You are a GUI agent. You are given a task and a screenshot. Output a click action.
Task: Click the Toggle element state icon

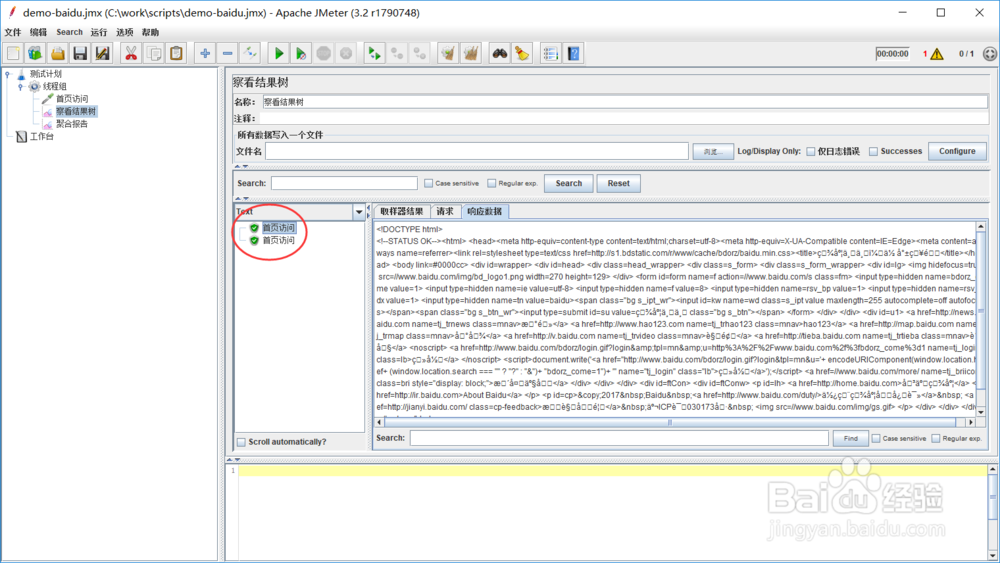[249, 54]
